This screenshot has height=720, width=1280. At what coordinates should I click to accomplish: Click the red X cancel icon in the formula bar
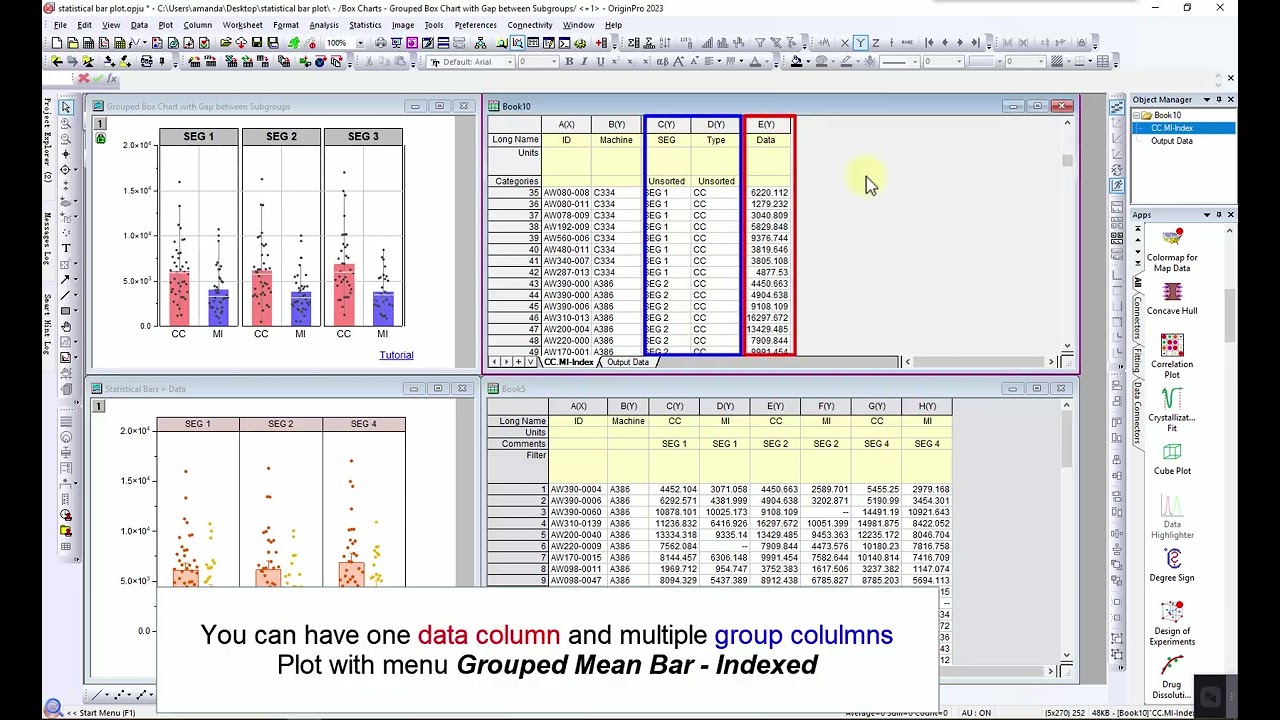tap(83, 78)
